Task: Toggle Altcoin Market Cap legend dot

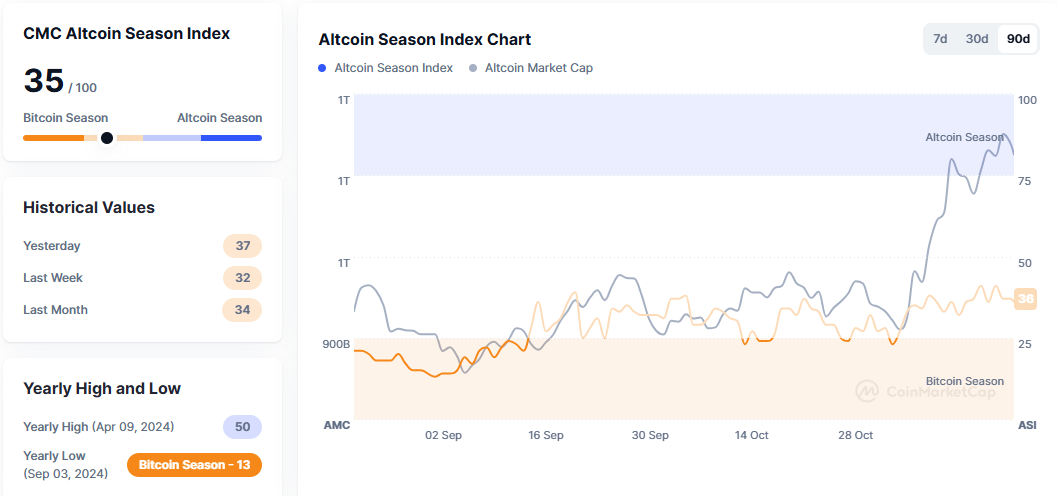Action: (472, 68)
